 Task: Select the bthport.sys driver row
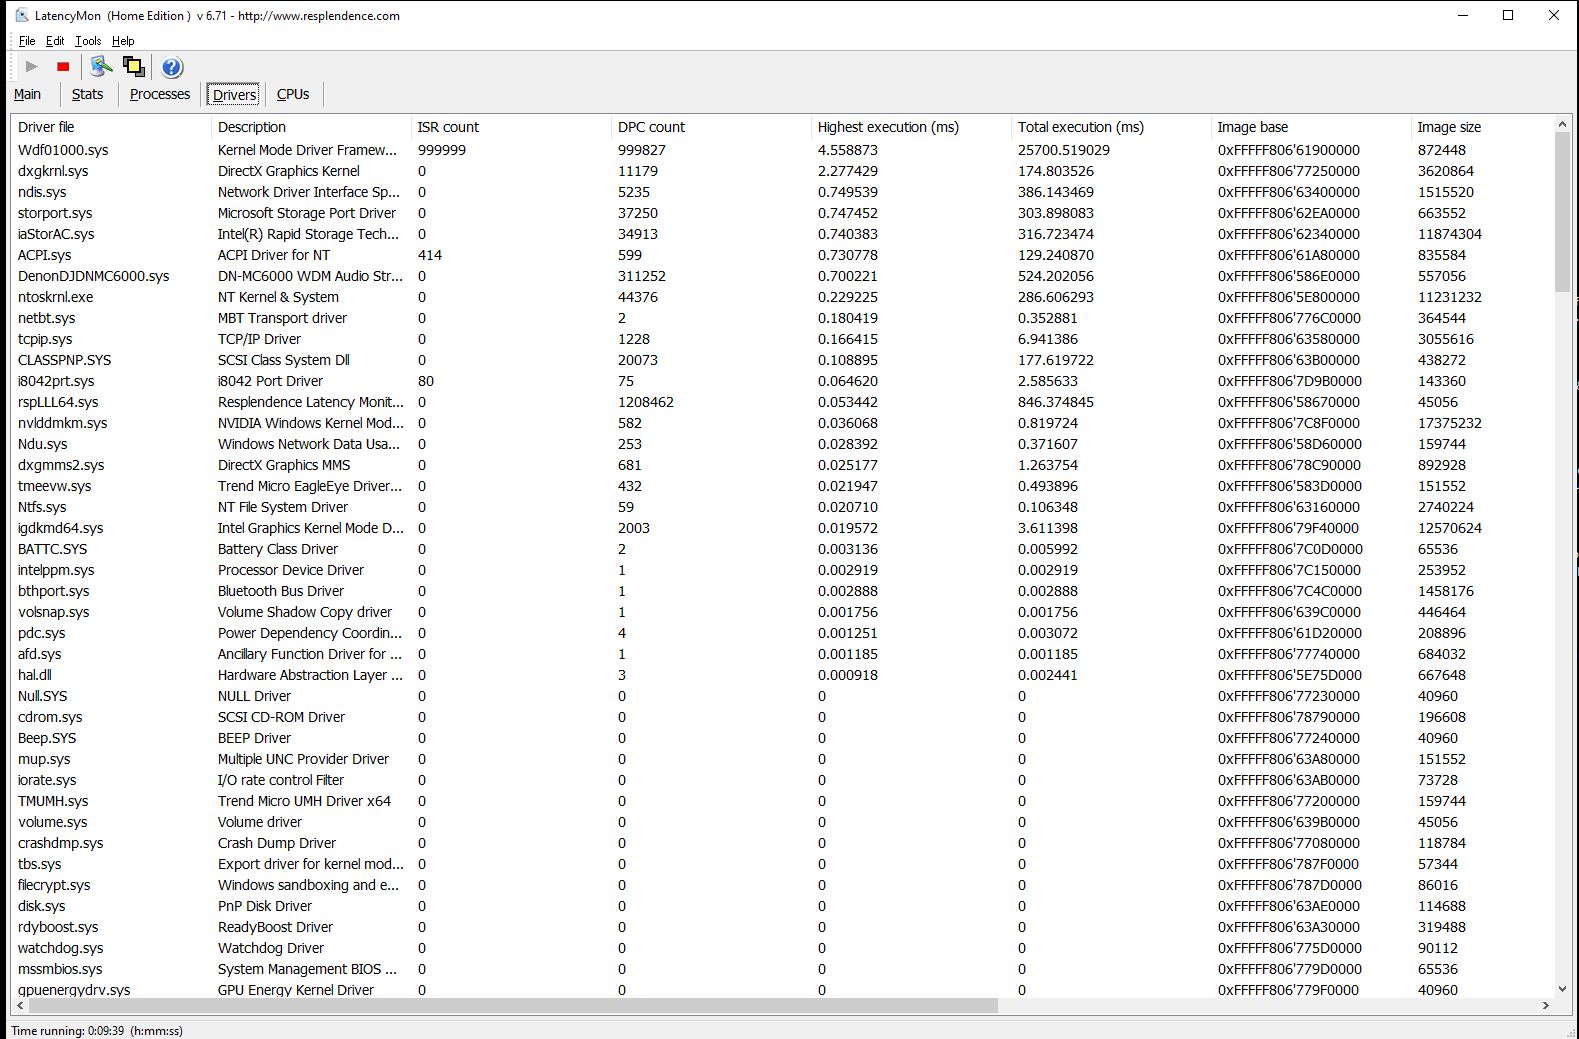point(782,591)
